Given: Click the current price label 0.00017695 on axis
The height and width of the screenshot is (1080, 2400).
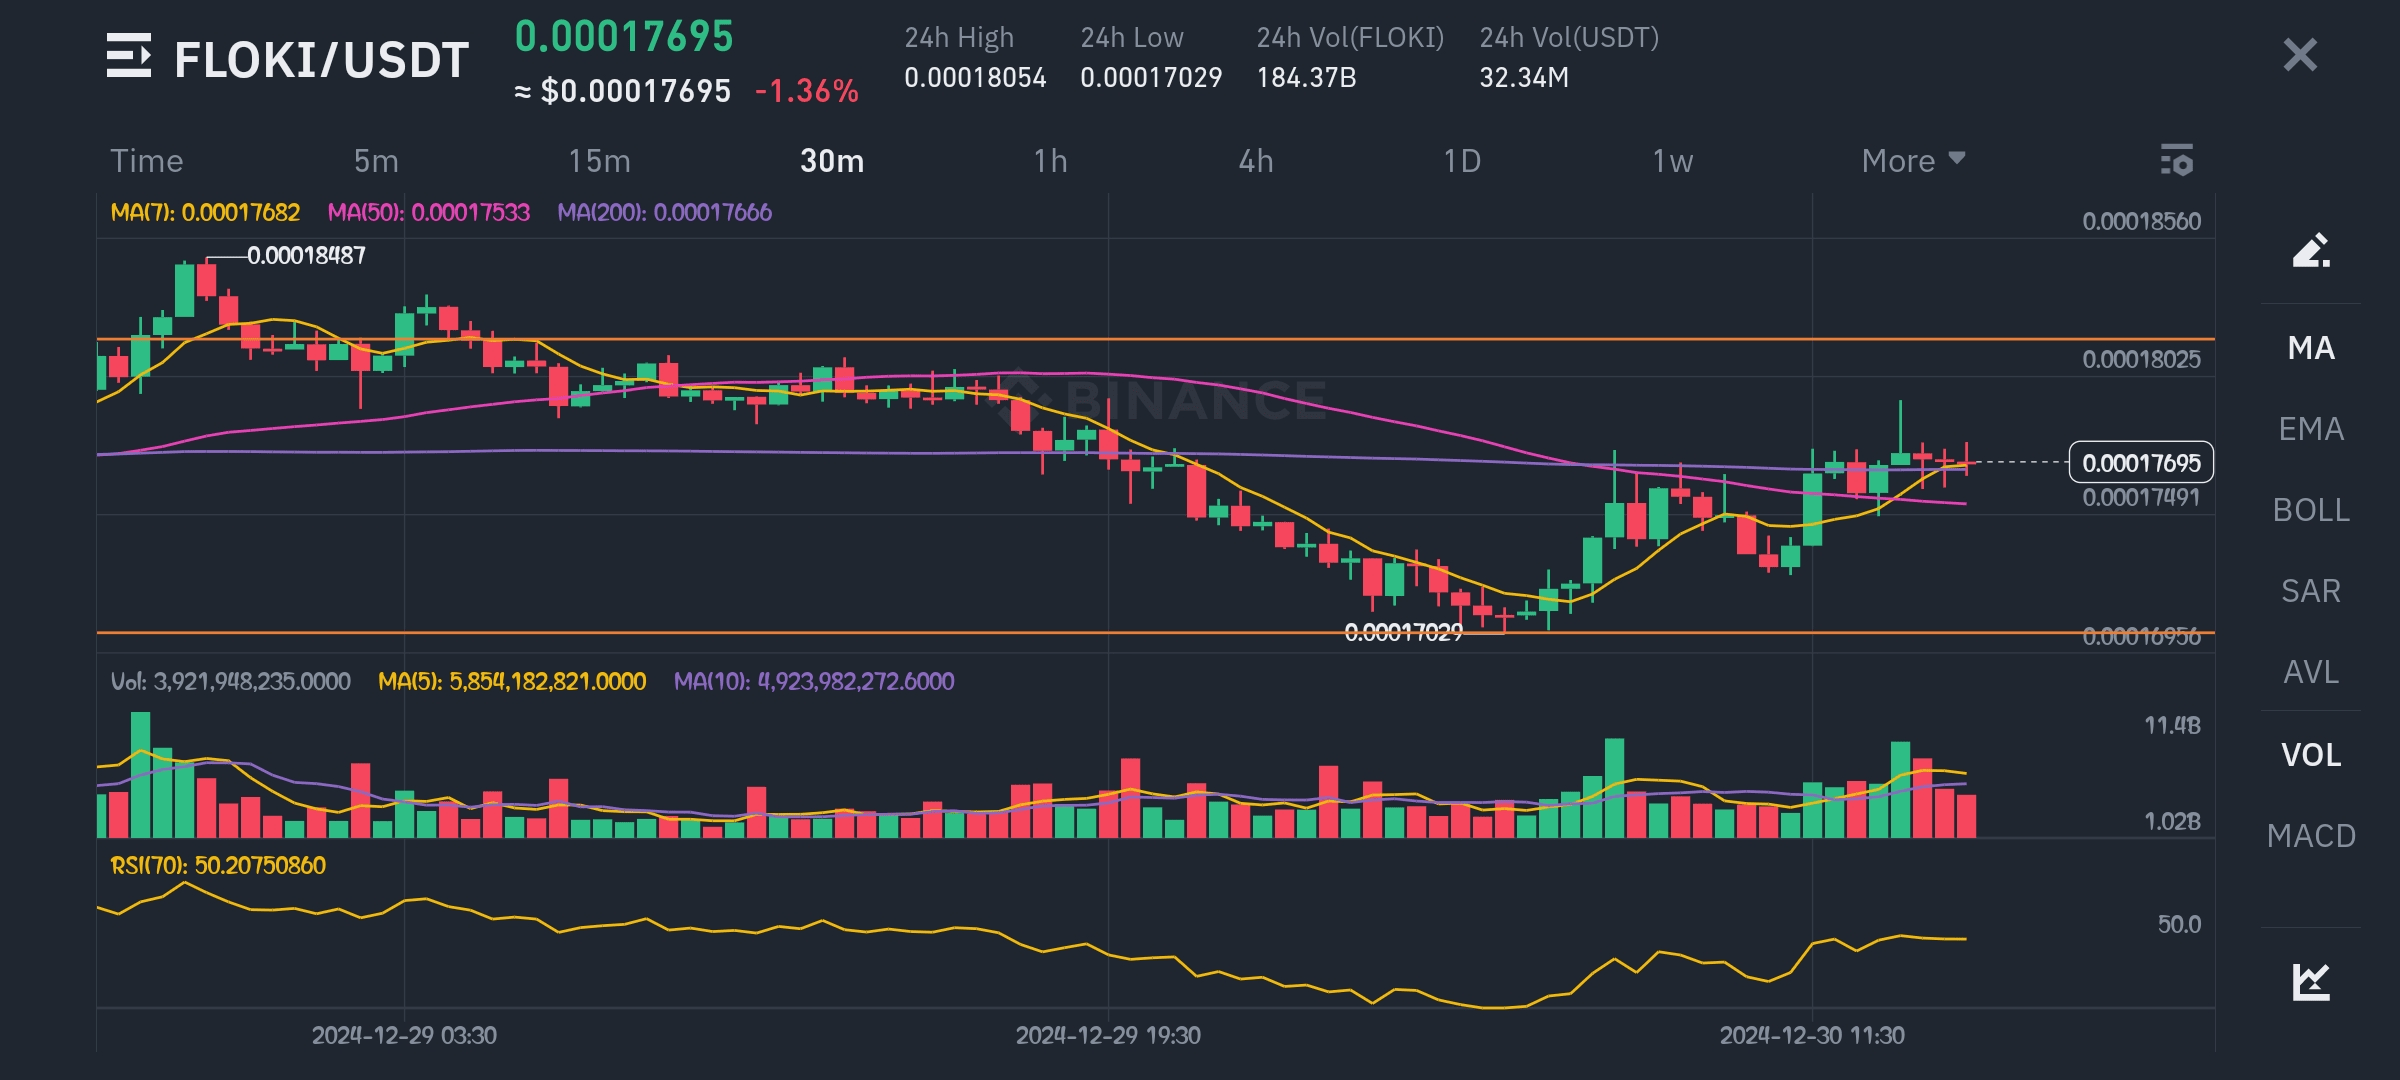Looking at the screenshot, I should click(x=2140, y=463).
